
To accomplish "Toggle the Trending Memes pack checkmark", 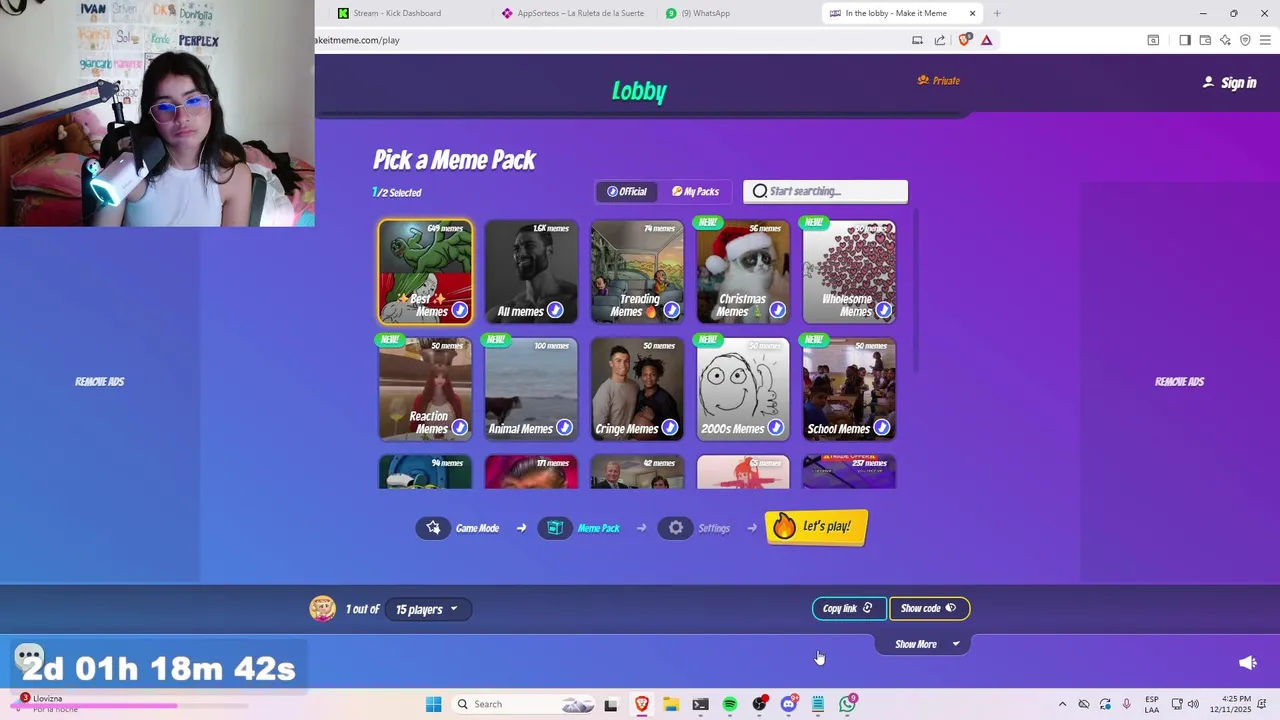I will [671, 311].
